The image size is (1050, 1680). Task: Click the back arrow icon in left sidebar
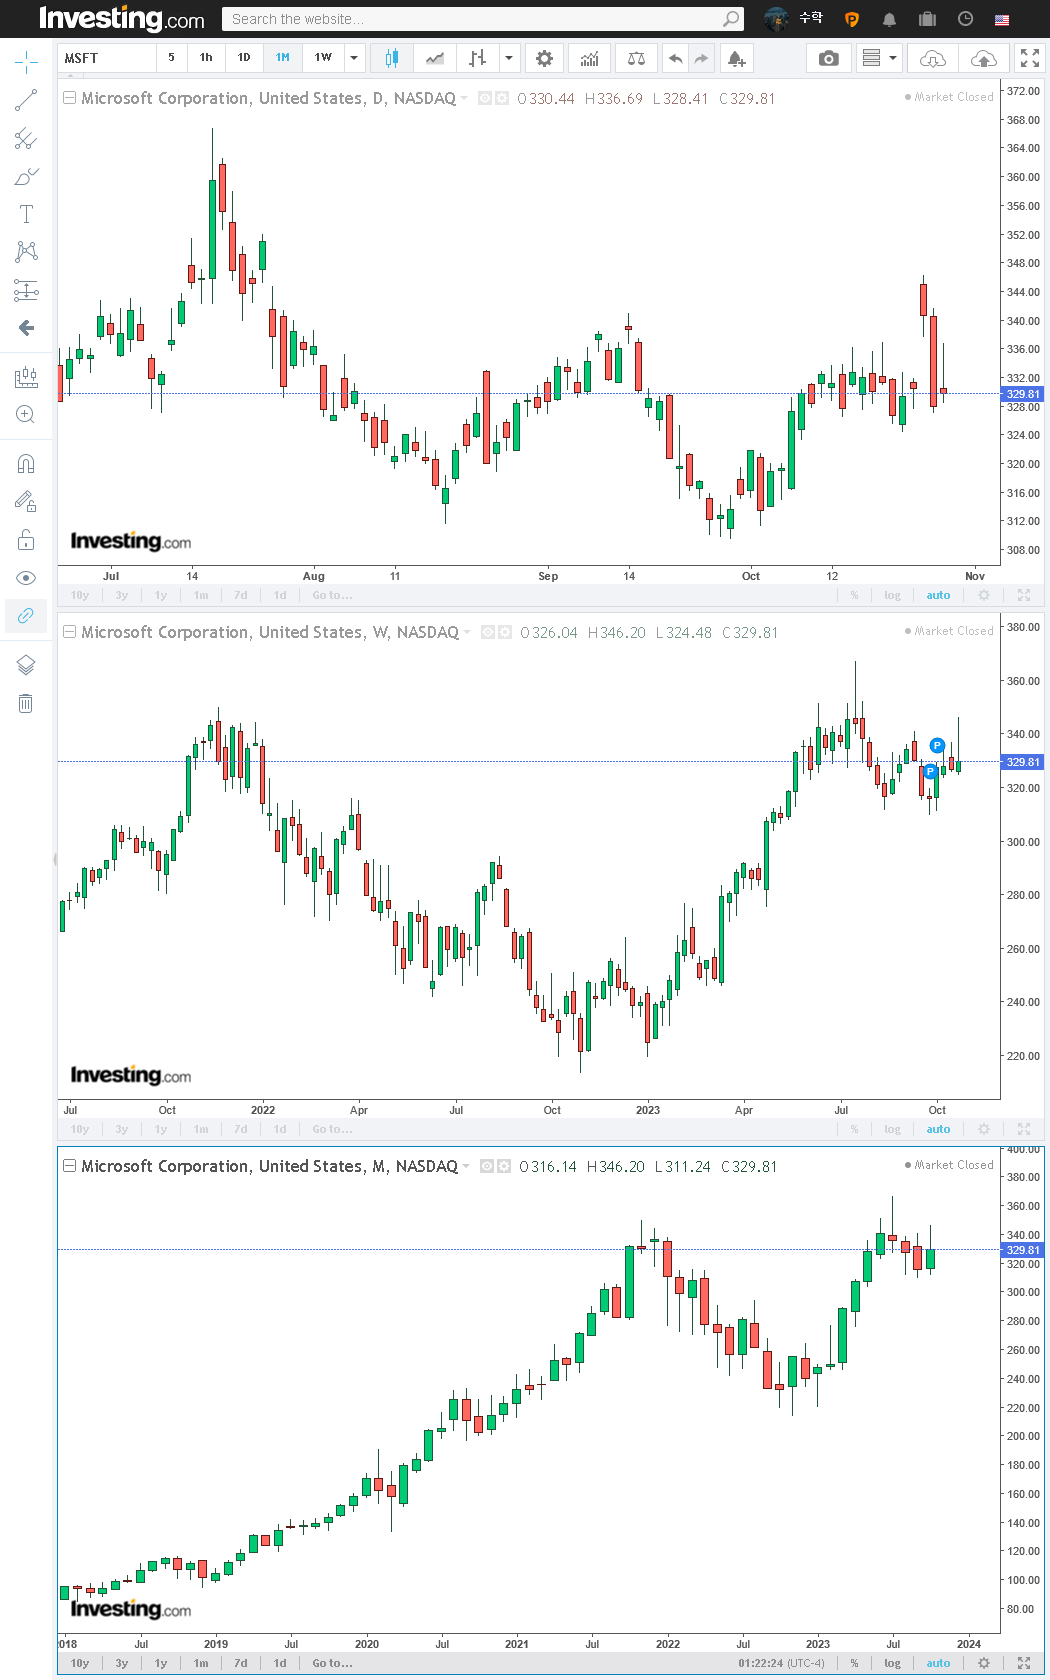click(x=26, y=328)
